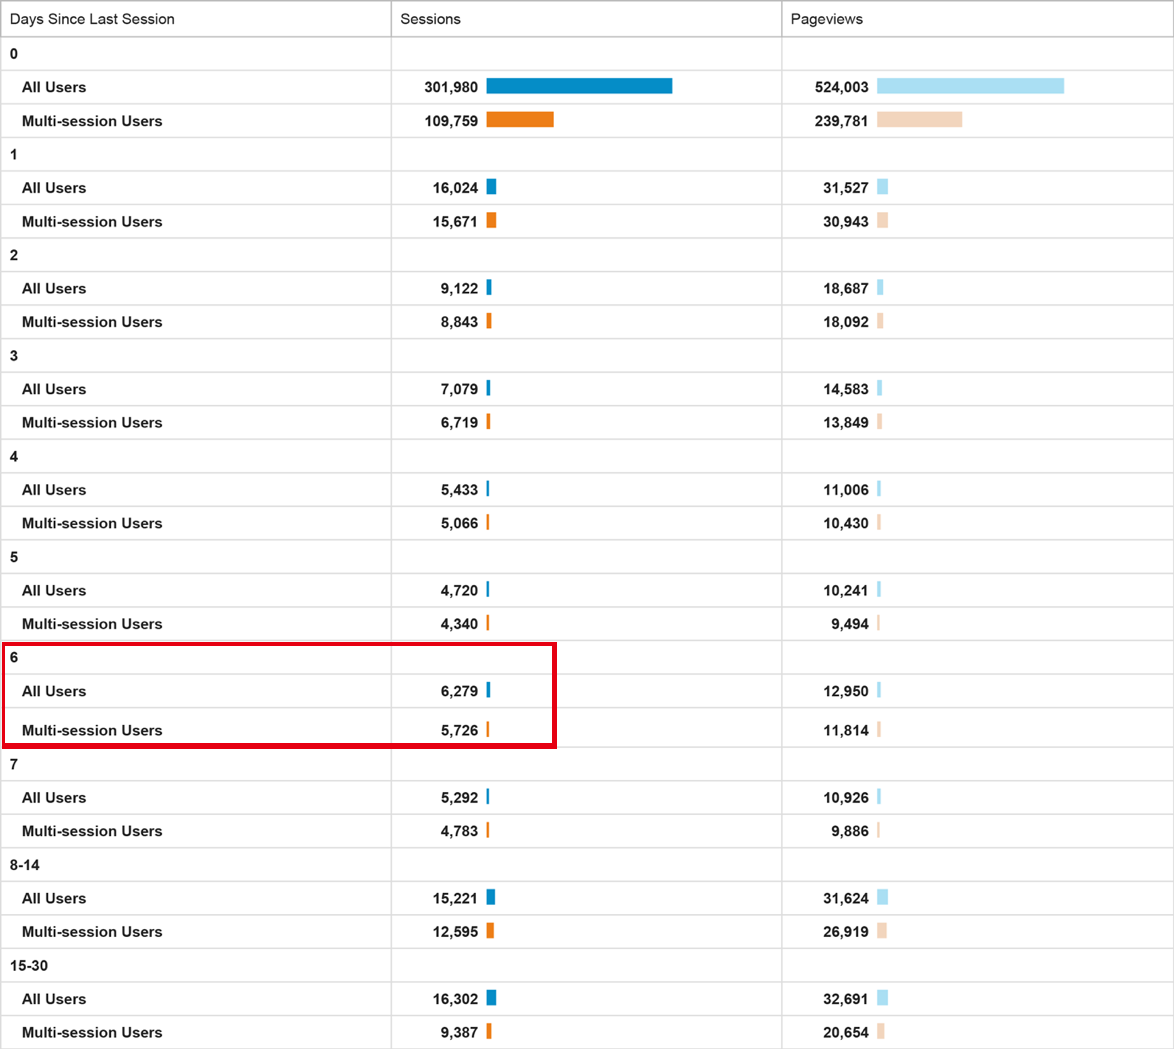Click the Pageviews column header
The image size is (1174, 1049).
coord(826,19)
